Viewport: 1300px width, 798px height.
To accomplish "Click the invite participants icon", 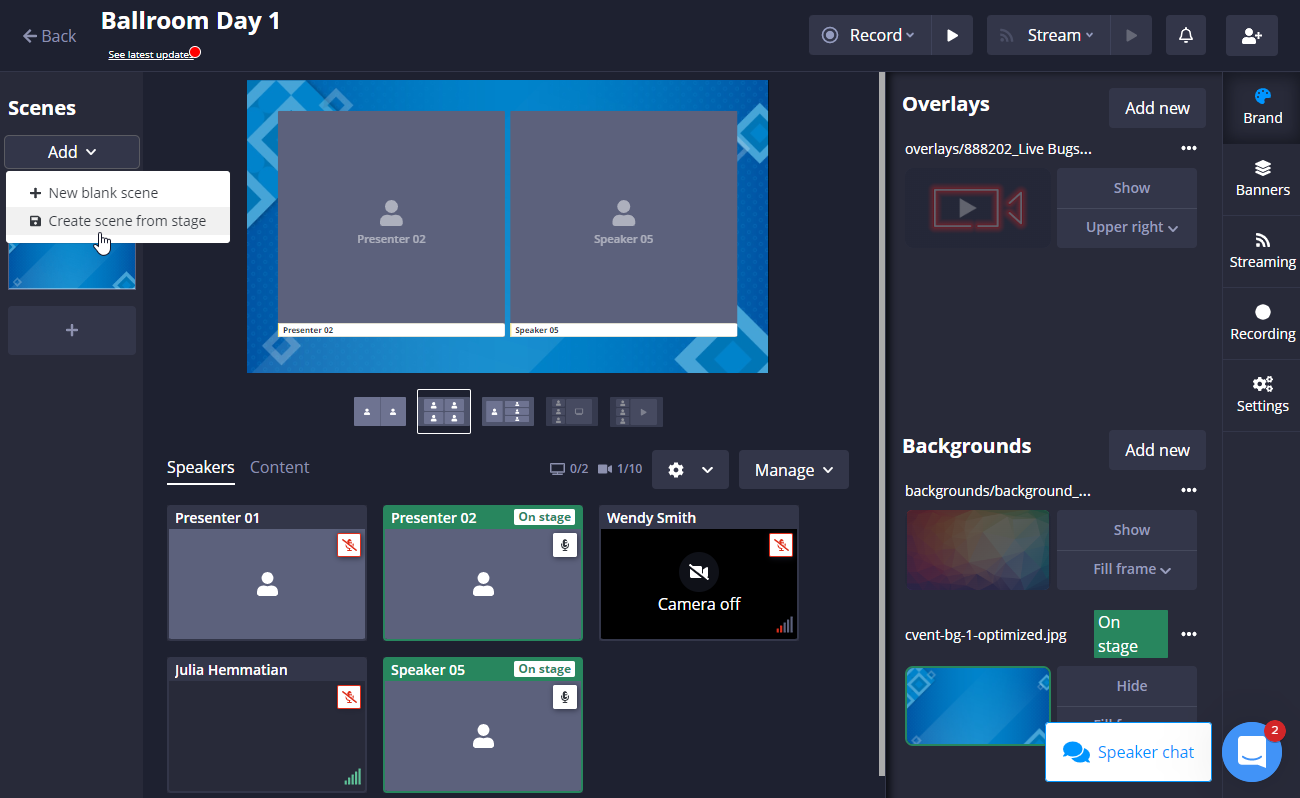I will (1252, 35).
